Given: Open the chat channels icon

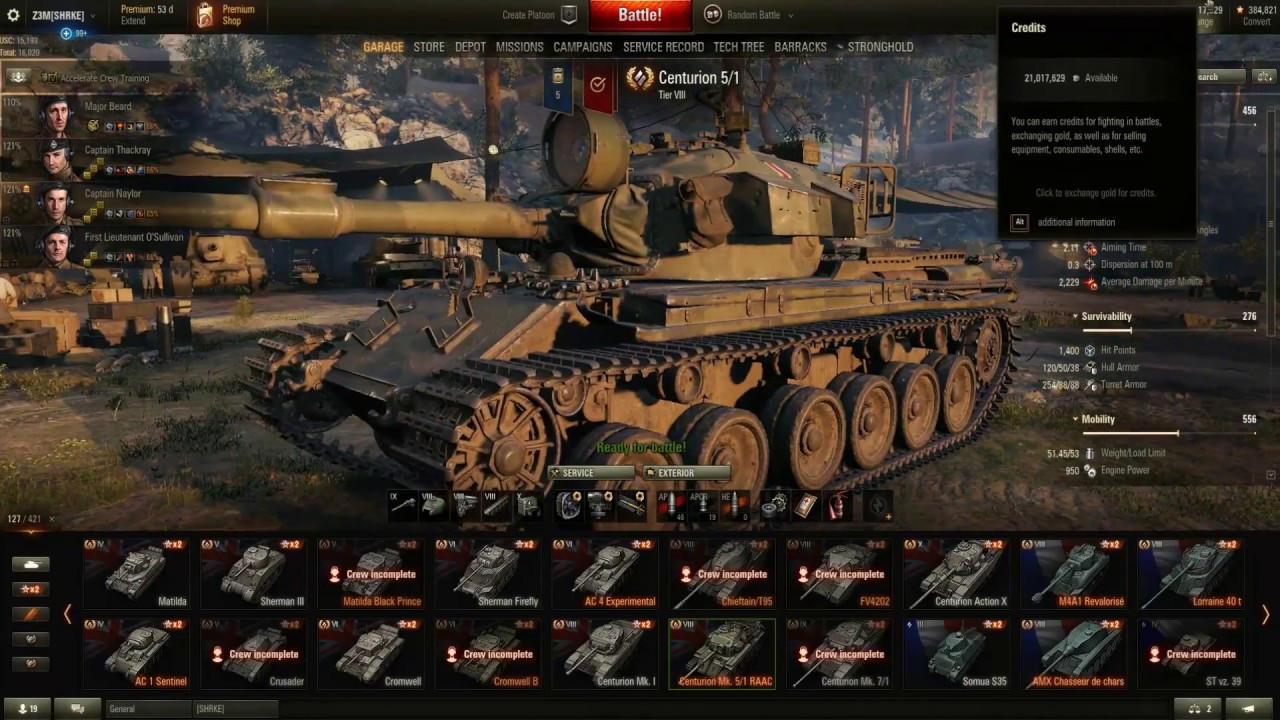Looking at the screenshot, I should 77,708.
